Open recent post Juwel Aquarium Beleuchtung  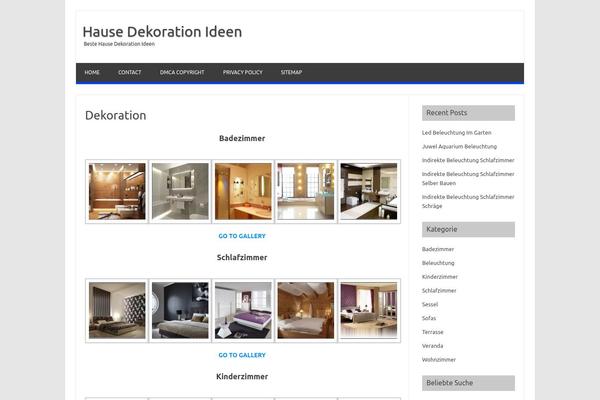click(459, 146)
